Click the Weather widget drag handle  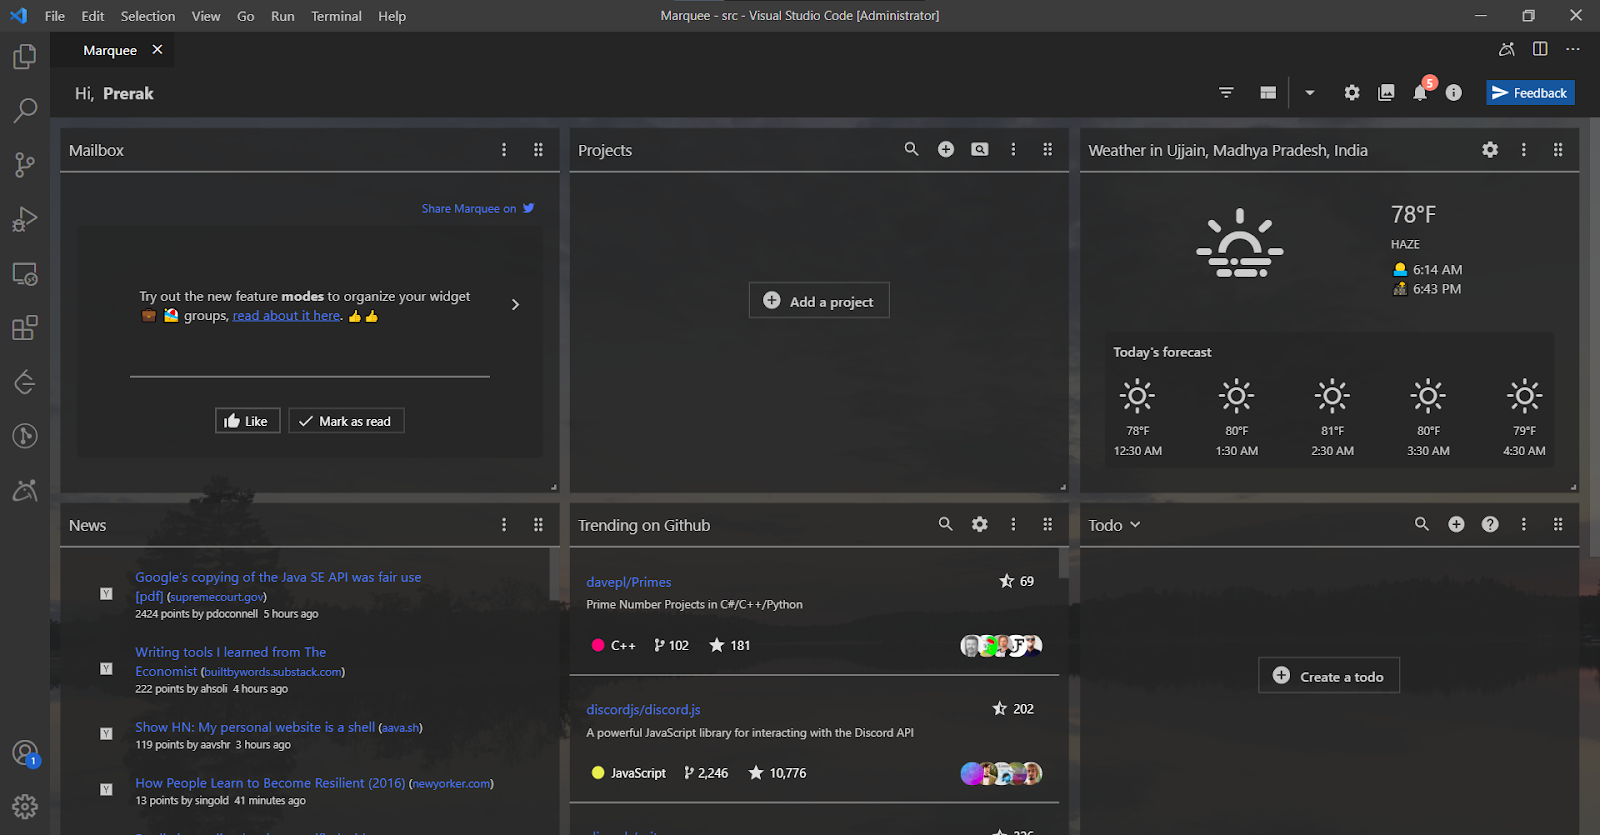click(x=1558, y=149)
